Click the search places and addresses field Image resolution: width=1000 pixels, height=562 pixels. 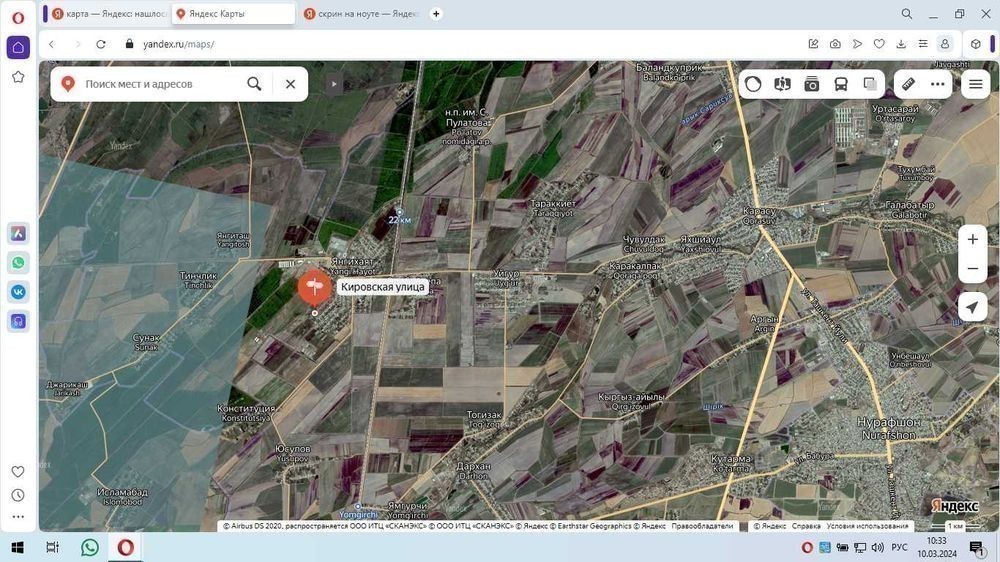tap(160, 84)
